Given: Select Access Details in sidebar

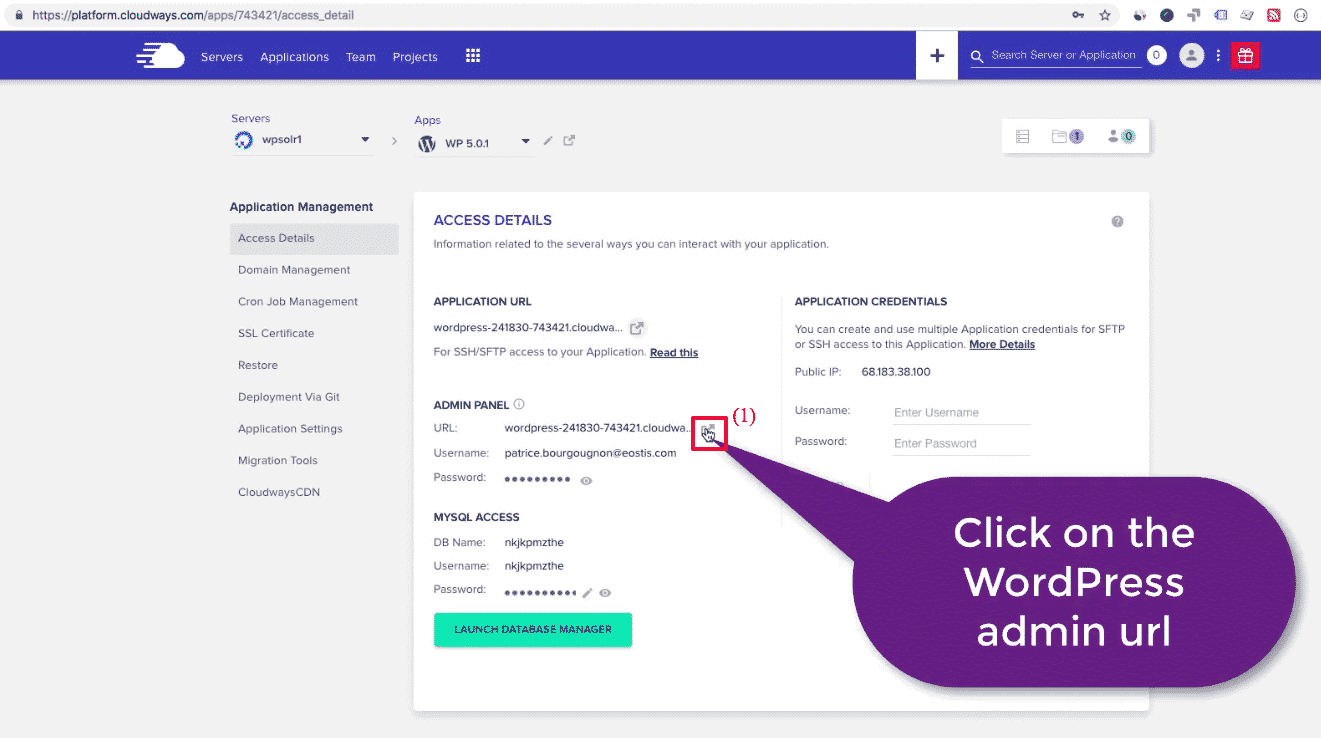Looking at the screenshot, I should coord(314,238).
